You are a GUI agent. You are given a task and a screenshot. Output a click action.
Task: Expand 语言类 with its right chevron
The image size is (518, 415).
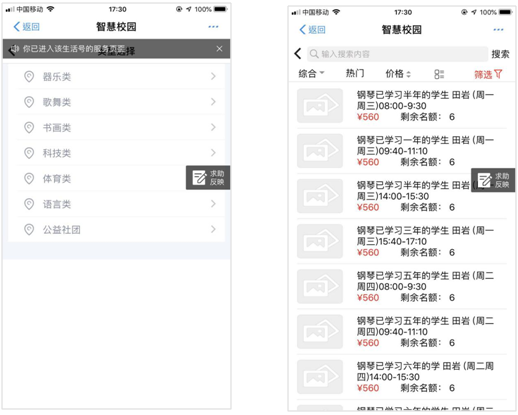(x=213, y=204)
